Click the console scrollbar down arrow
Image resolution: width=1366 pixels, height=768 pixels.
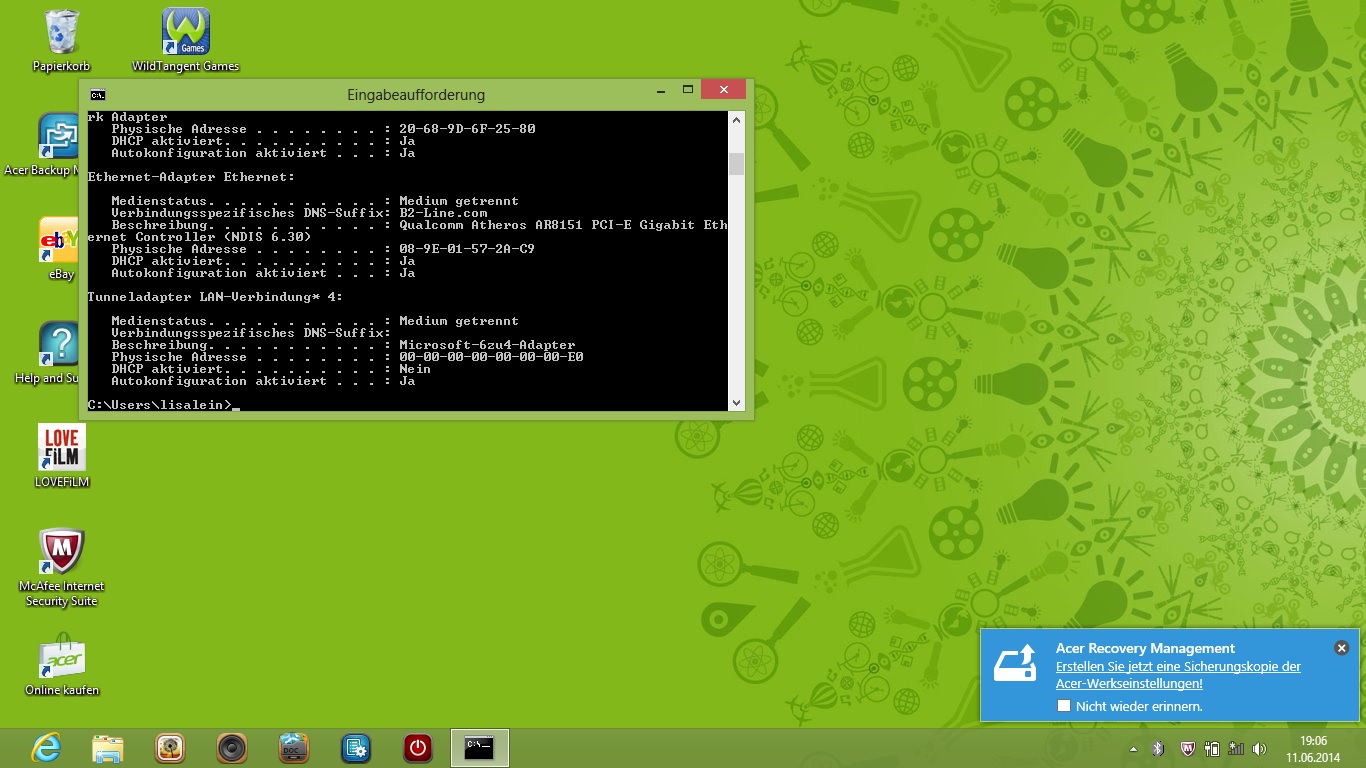click(737, 403)
